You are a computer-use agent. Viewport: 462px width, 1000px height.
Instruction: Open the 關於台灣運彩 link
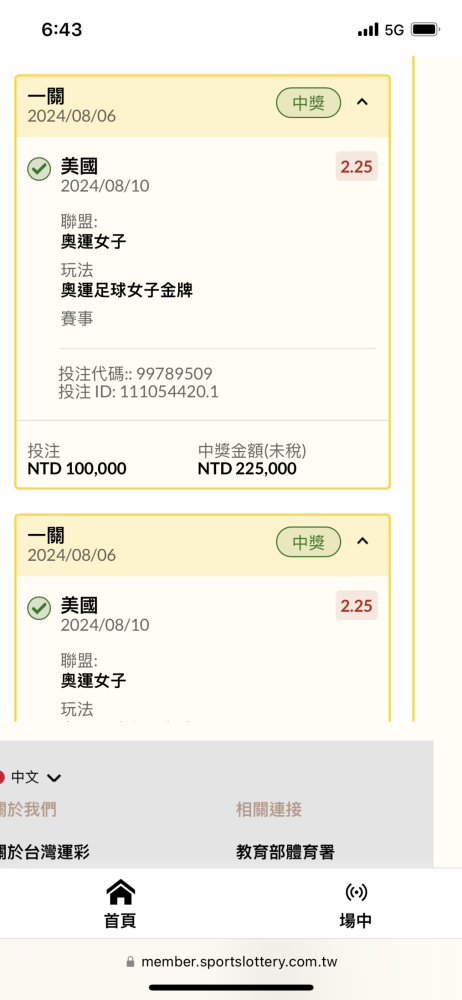[45, 851]
